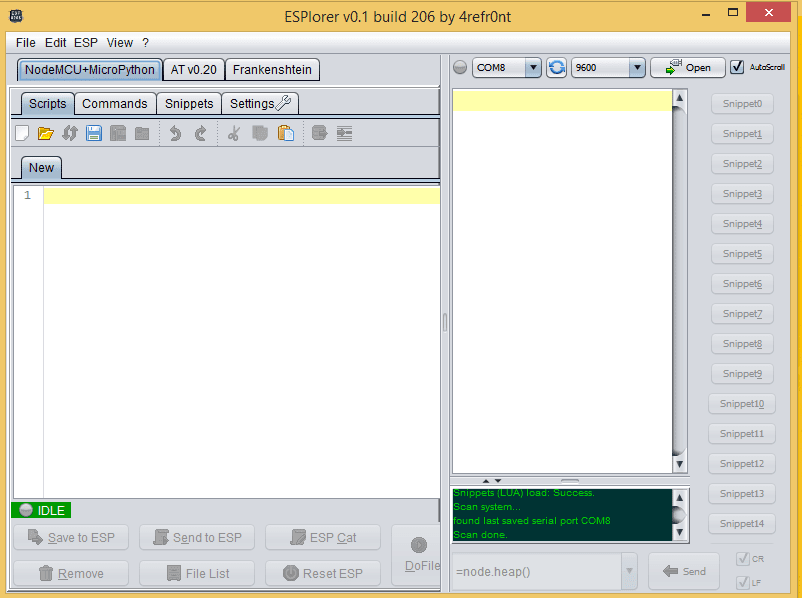Refresh serial port list with blue arrows icon
The width and height of the screenshot is (802, 598).
(557, 67)
